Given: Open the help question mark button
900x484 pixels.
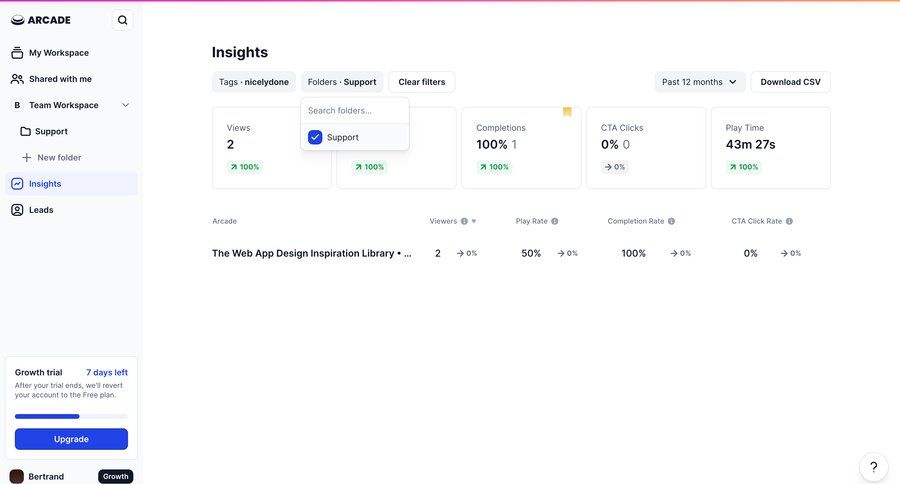Looking at the screenshot, I should (873, 467).
